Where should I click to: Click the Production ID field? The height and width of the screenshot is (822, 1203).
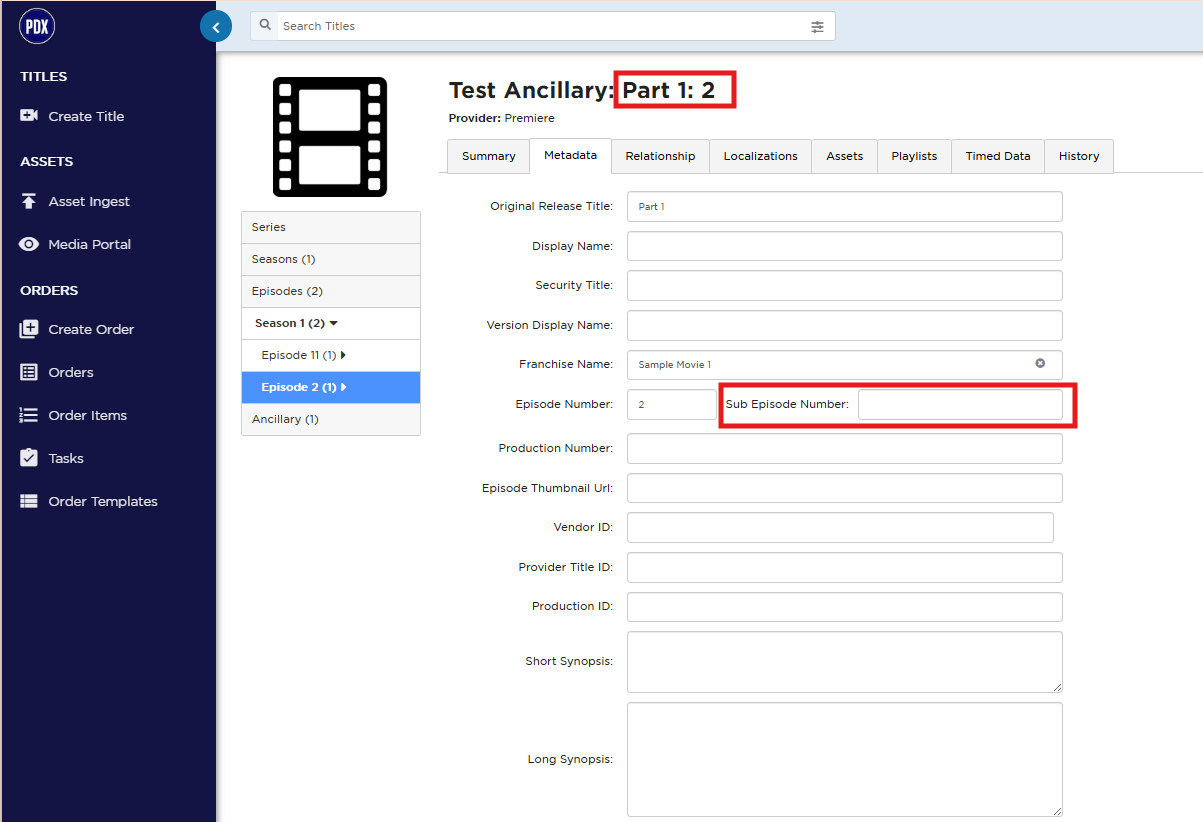point(844,606)
